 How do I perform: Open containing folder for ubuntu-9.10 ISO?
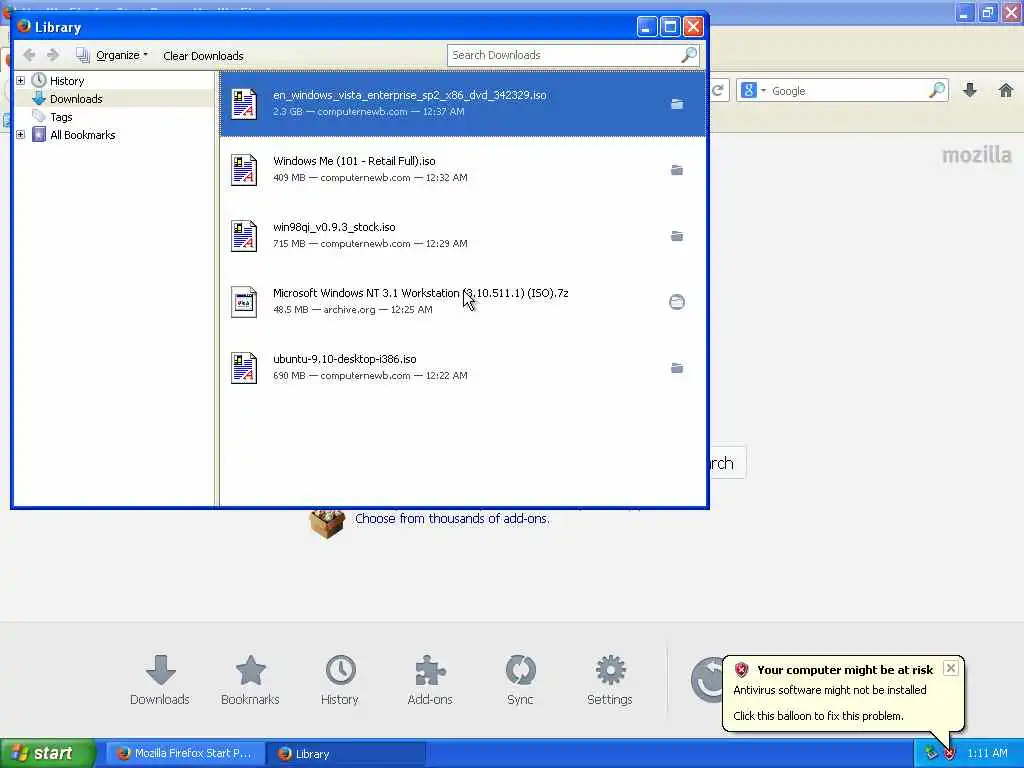click(x=677, y=368)
